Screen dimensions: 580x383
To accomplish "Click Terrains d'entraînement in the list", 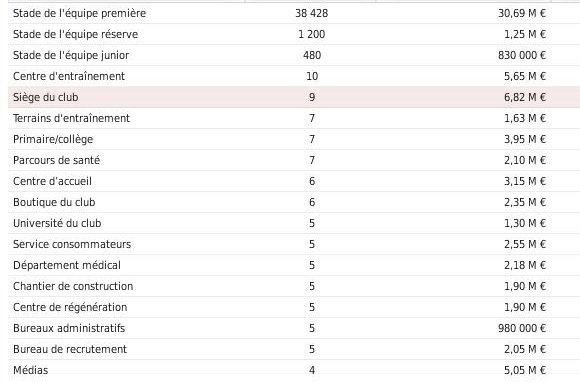I will [294, 118].
